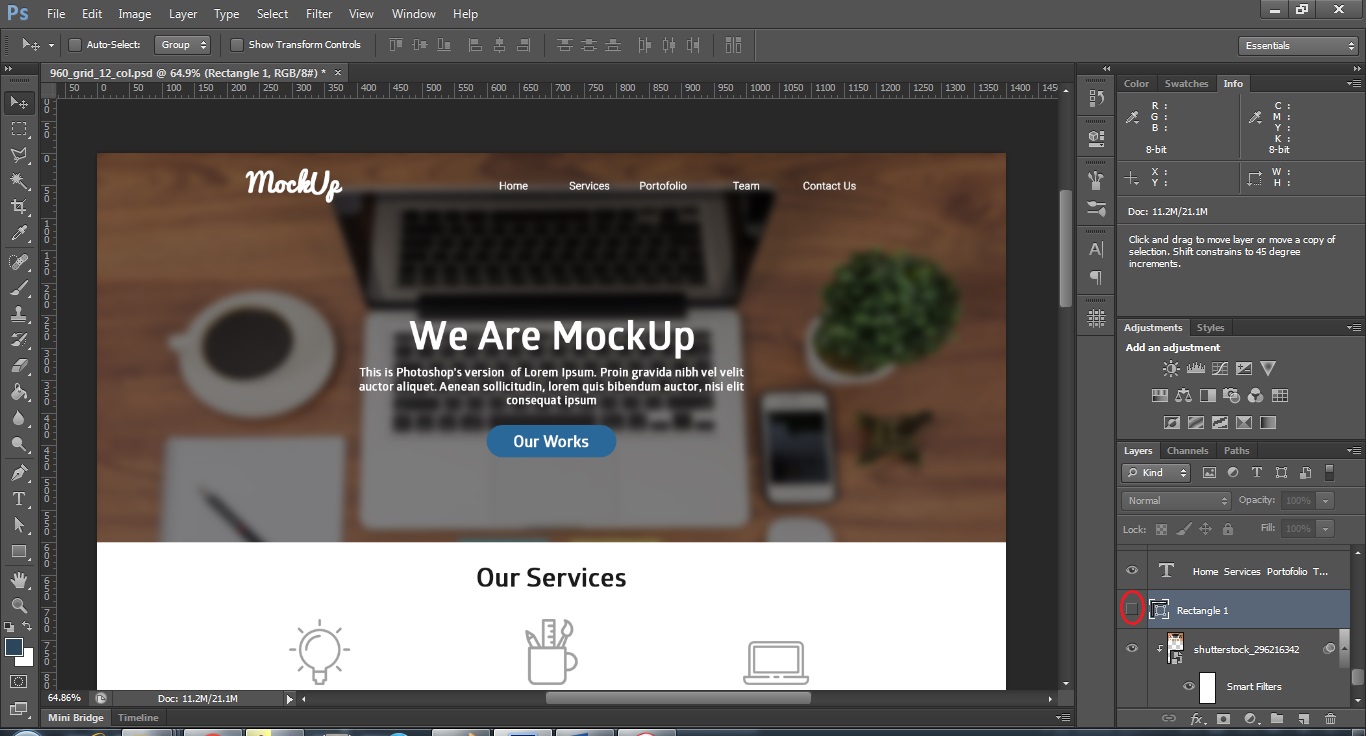
Task: Select the Lasso tool
Action: coord(19,155)
